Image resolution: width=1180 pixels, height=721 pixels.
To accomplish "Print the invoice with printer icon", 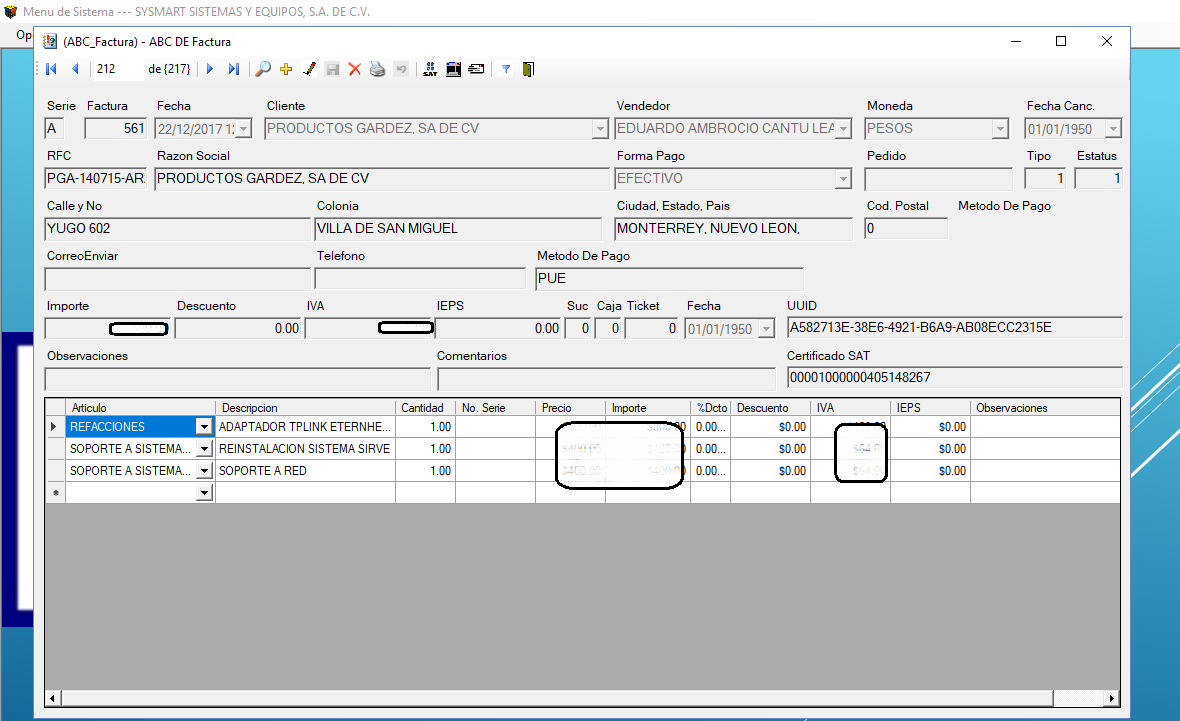I will pyautogui.click(x=378, y=69).
